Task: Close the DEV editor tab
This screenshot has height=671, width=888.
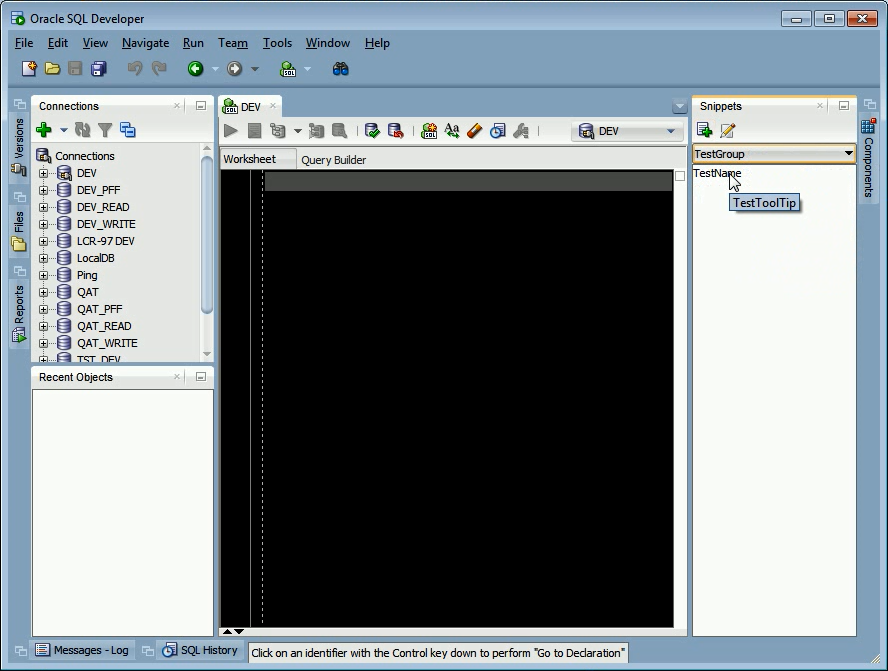Action: click(x=273, y=106)
